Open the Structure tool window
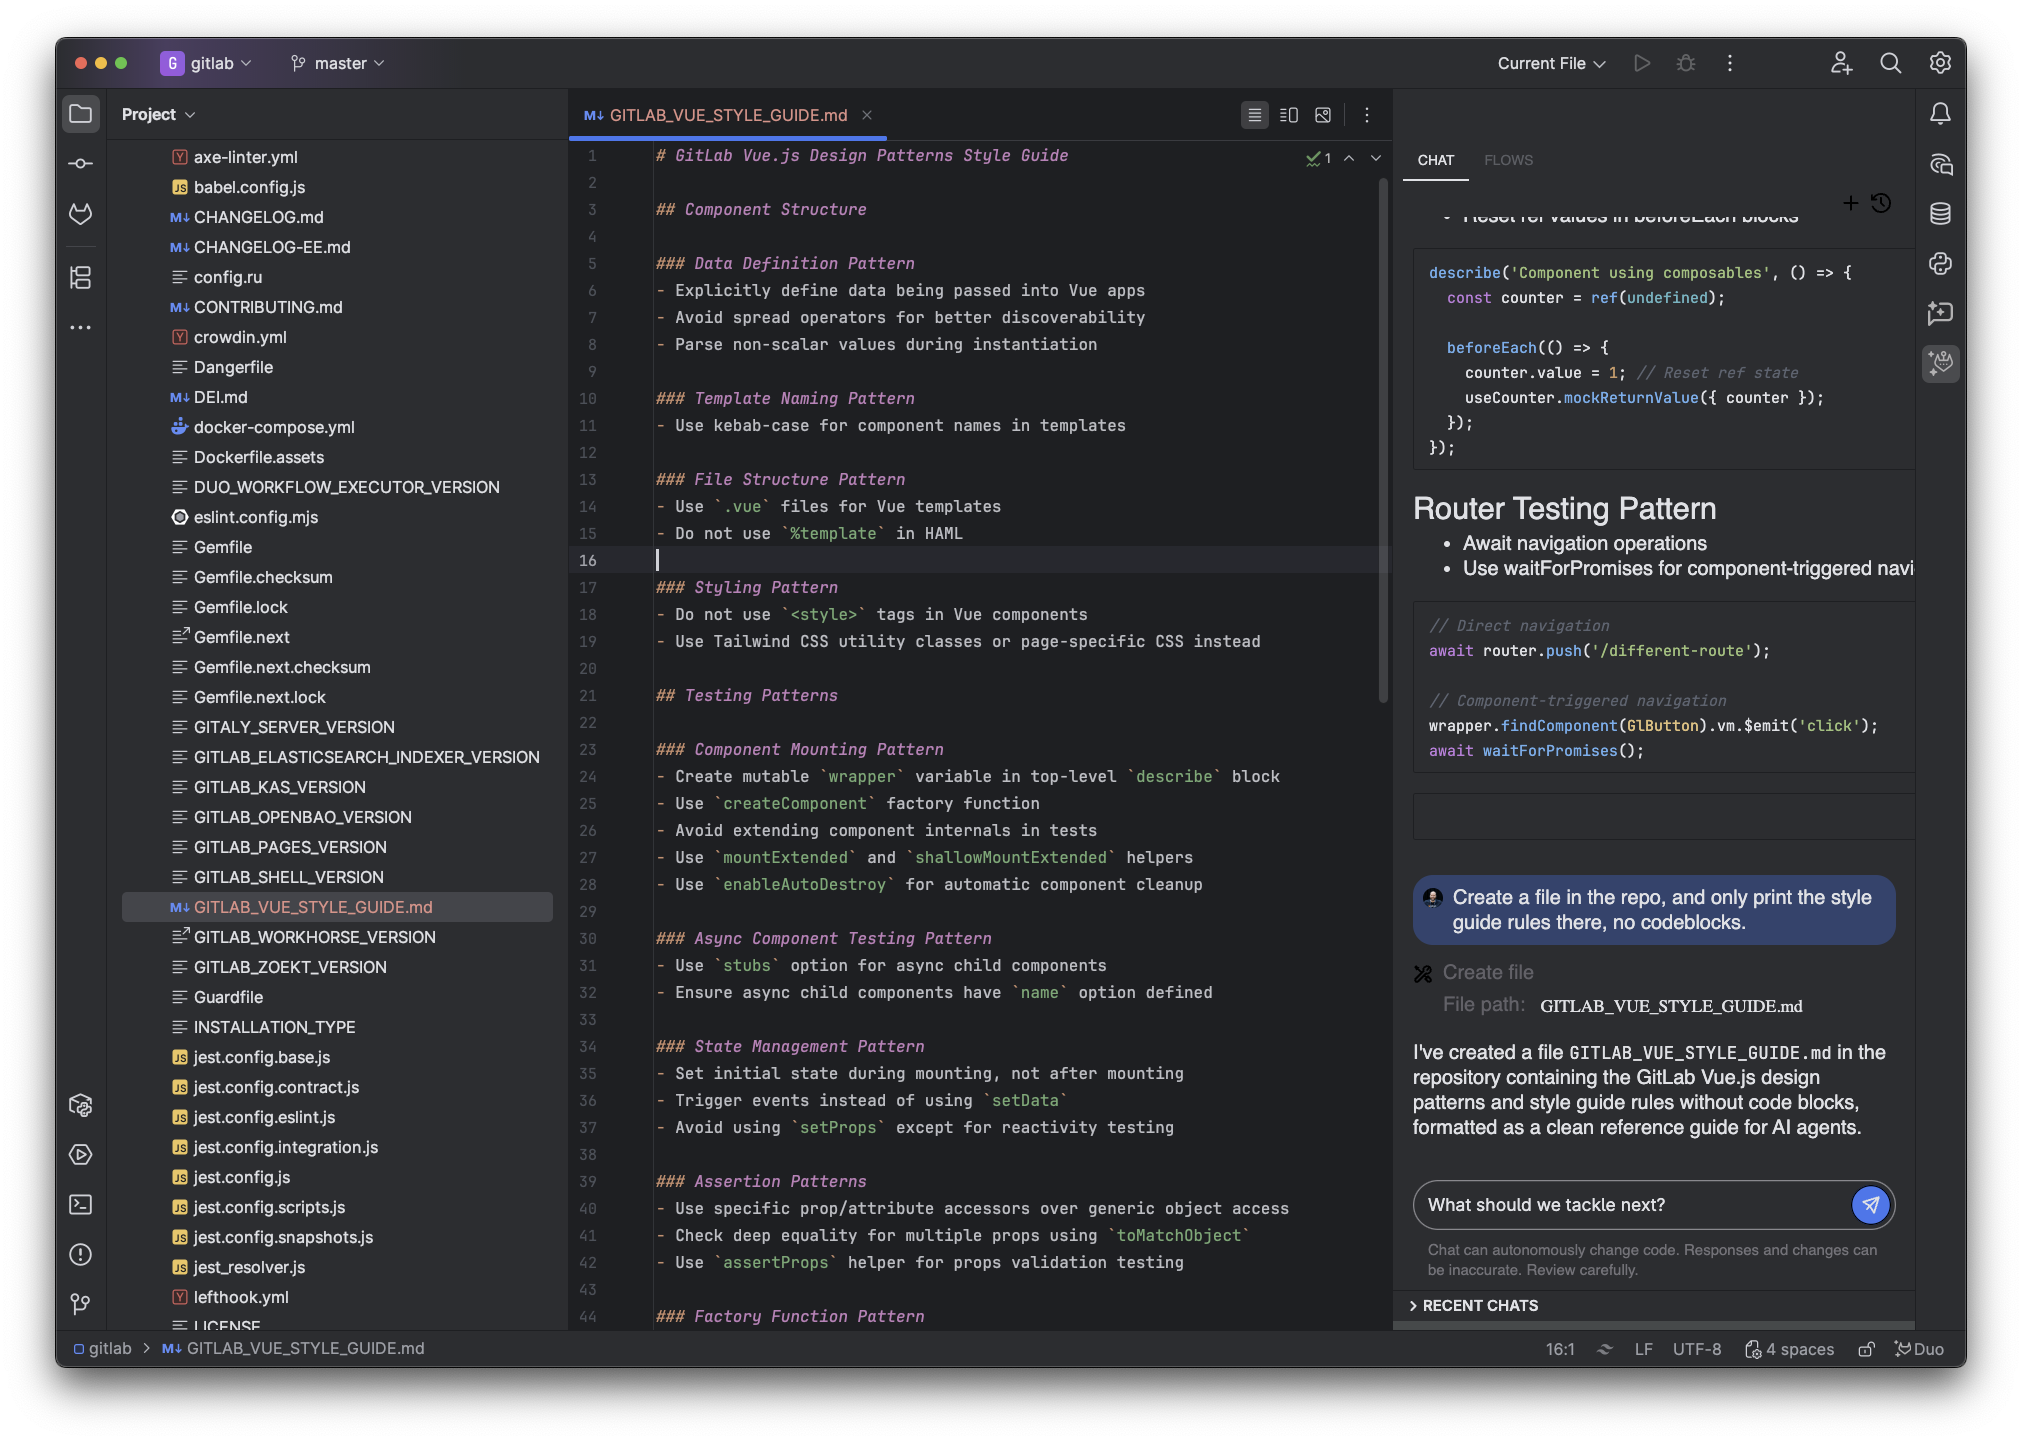The height and width of the screenshot is (1441, 2022). [x=81, y=277]
